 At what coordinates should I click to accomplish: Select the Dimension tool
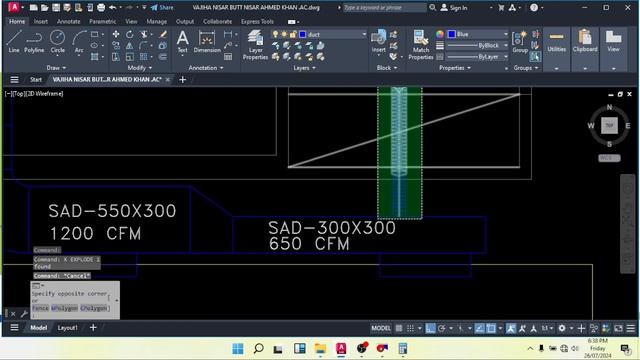coord(207,42)
